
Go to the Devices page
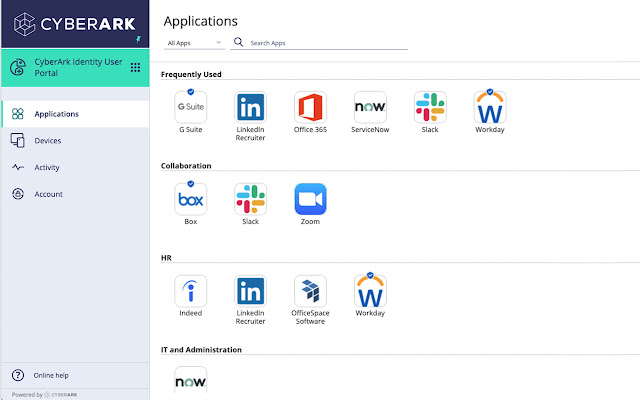click(x=75, y=140)
